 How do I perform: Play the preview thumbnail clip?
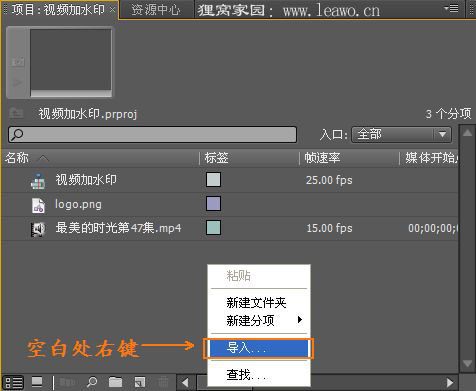pyautogui.click(x=18, y=82)
